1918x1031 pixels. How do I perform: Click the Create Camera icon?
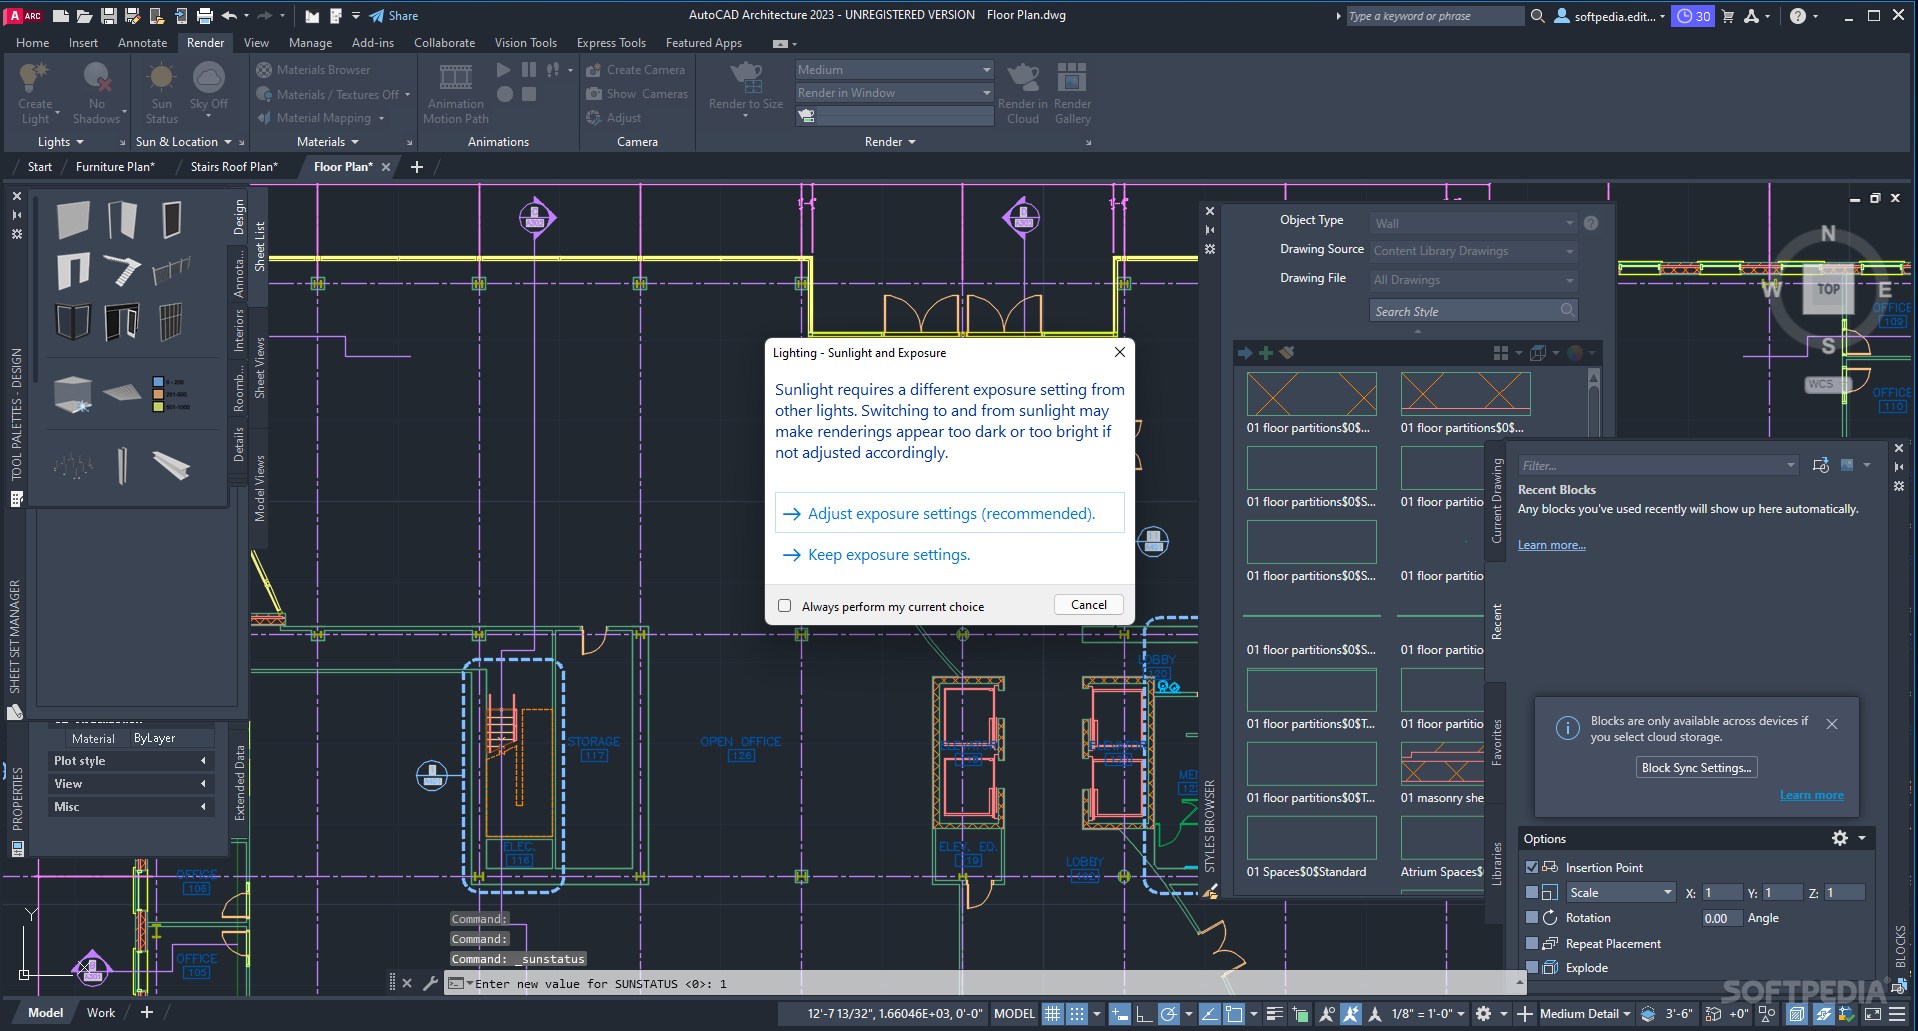pyautogui.click(x=593, y=70)
